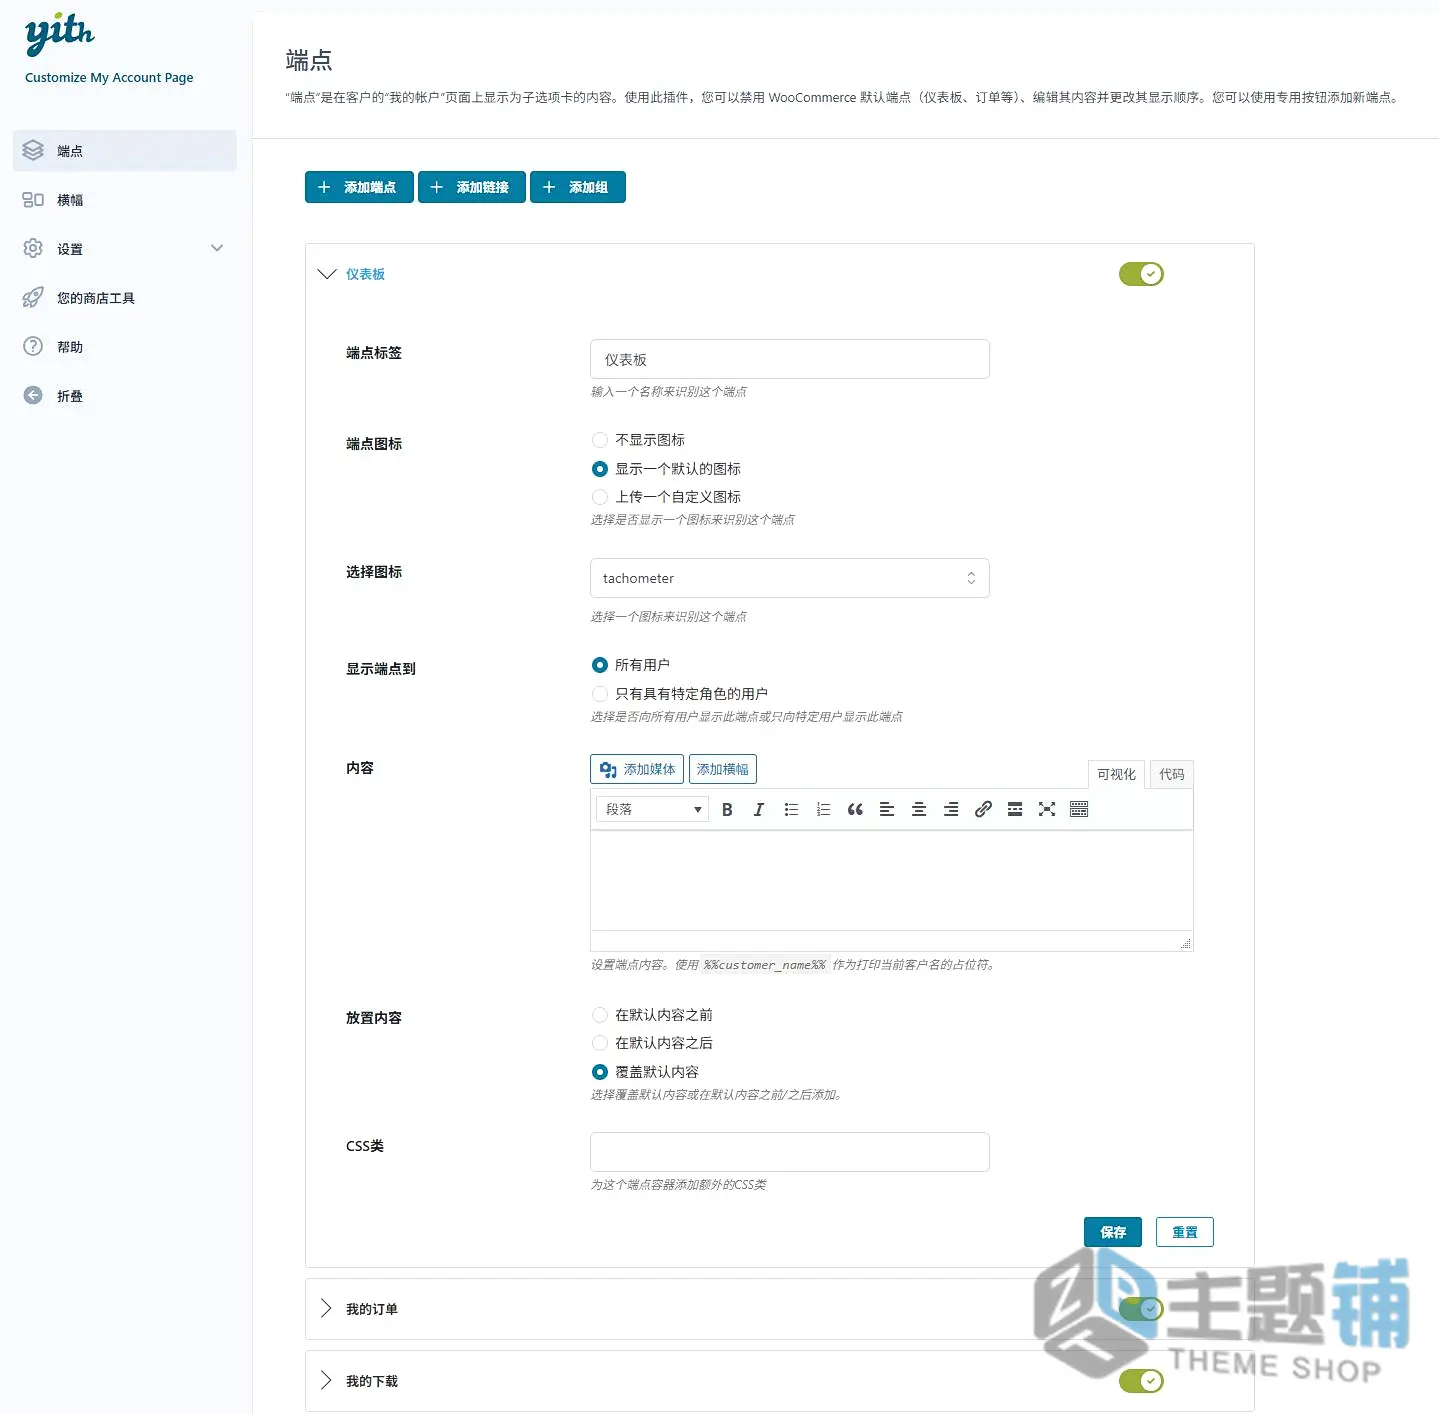Open 帮助 sidebar menu item
Image resolution: width=1439 pixels, height=1414 pixels.
(x=125, y=346)
